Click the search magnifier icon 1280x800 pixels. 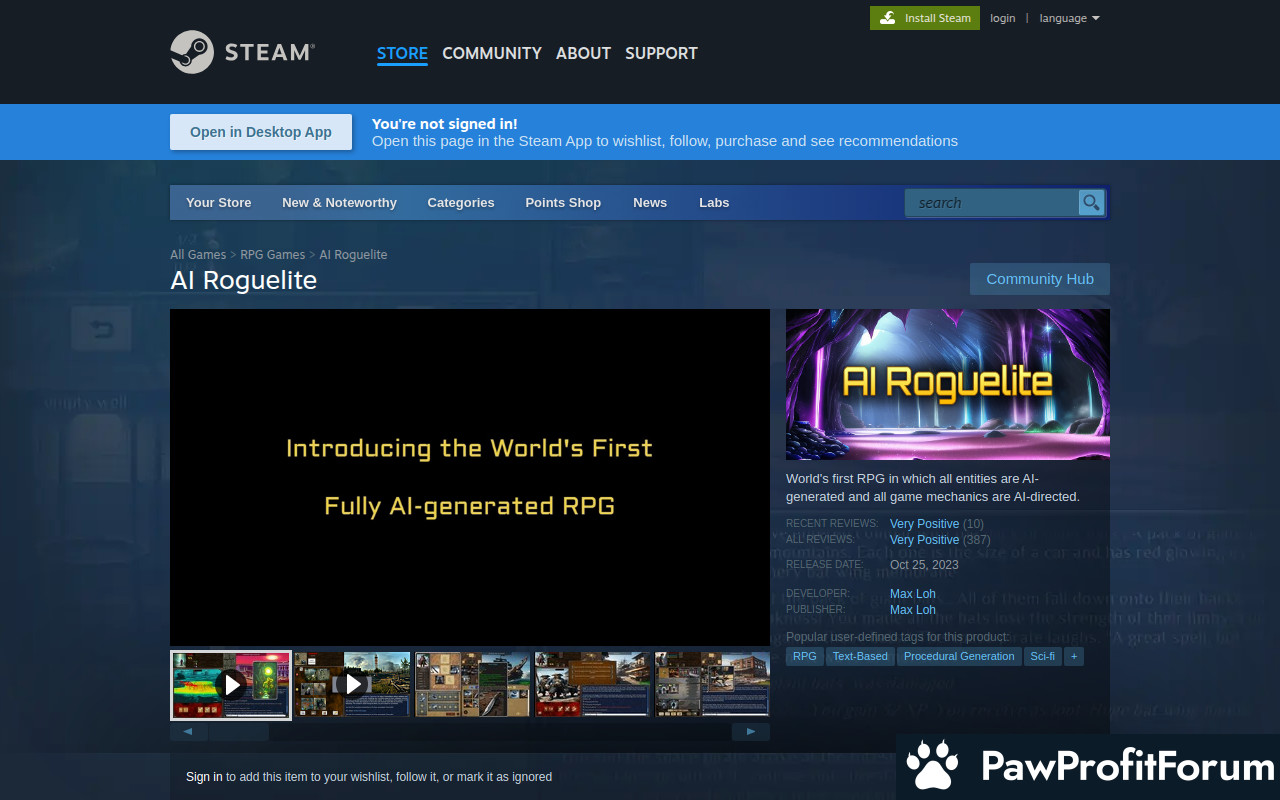1091,203
